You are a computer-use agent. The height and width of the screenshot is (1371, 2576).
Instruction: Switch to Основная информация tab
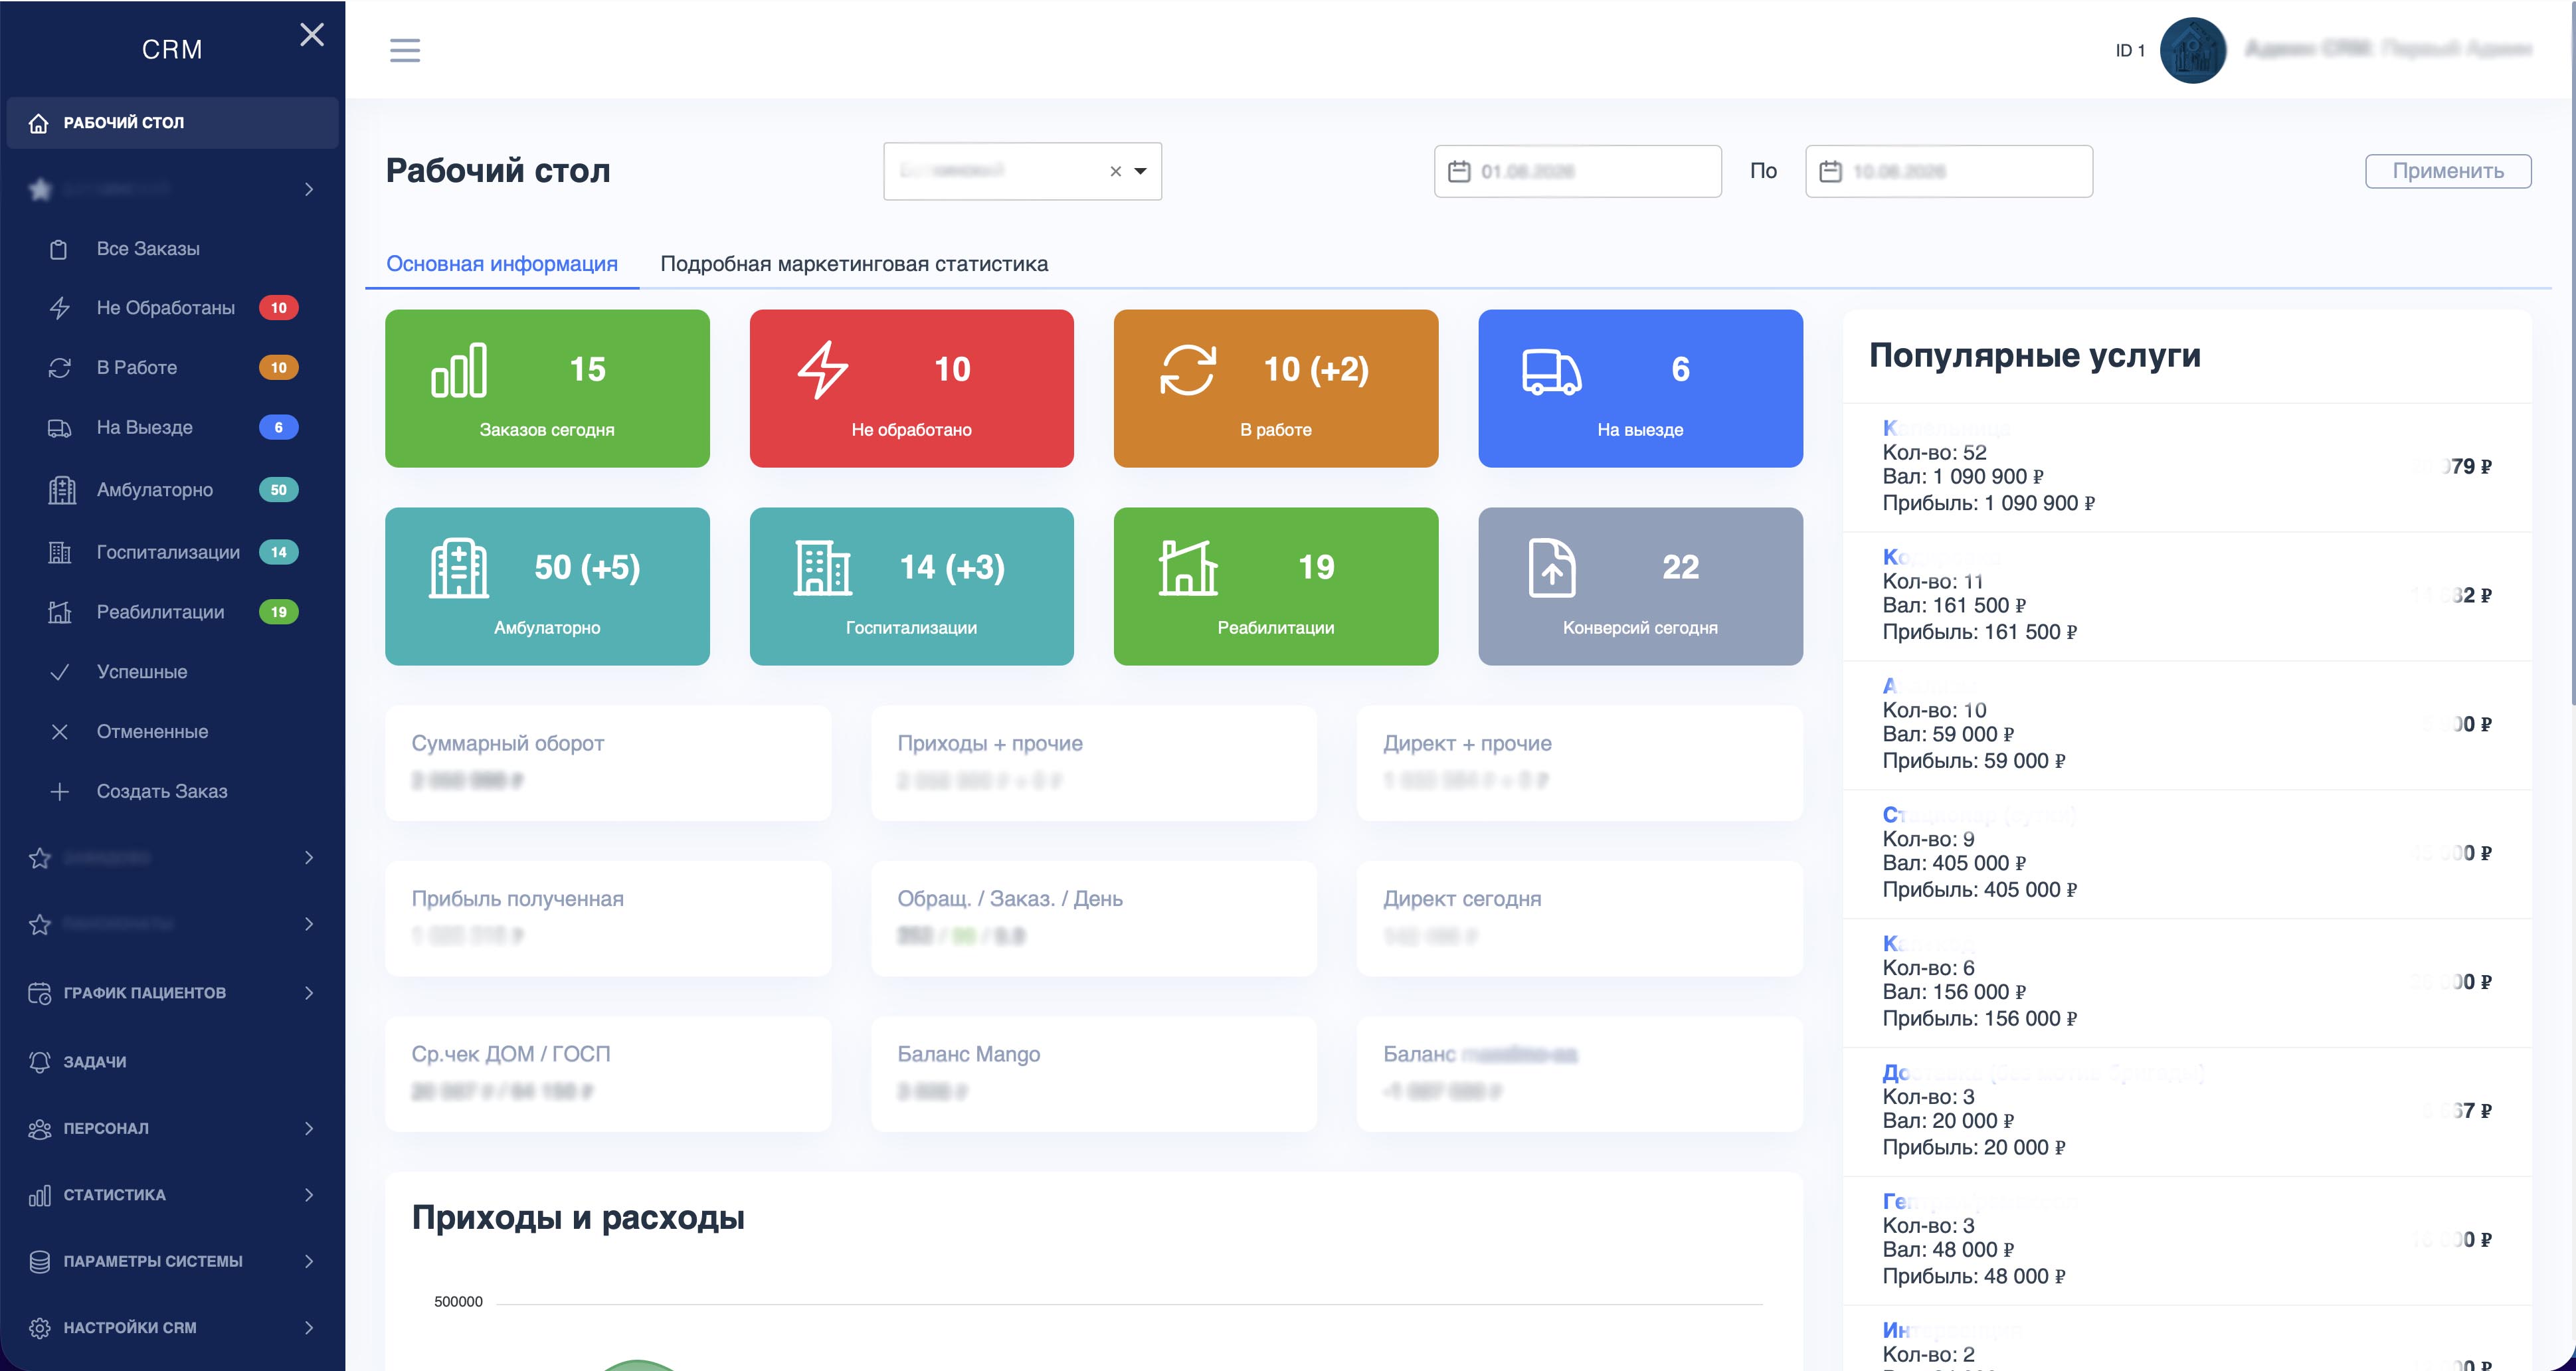[x=502, y=264]
